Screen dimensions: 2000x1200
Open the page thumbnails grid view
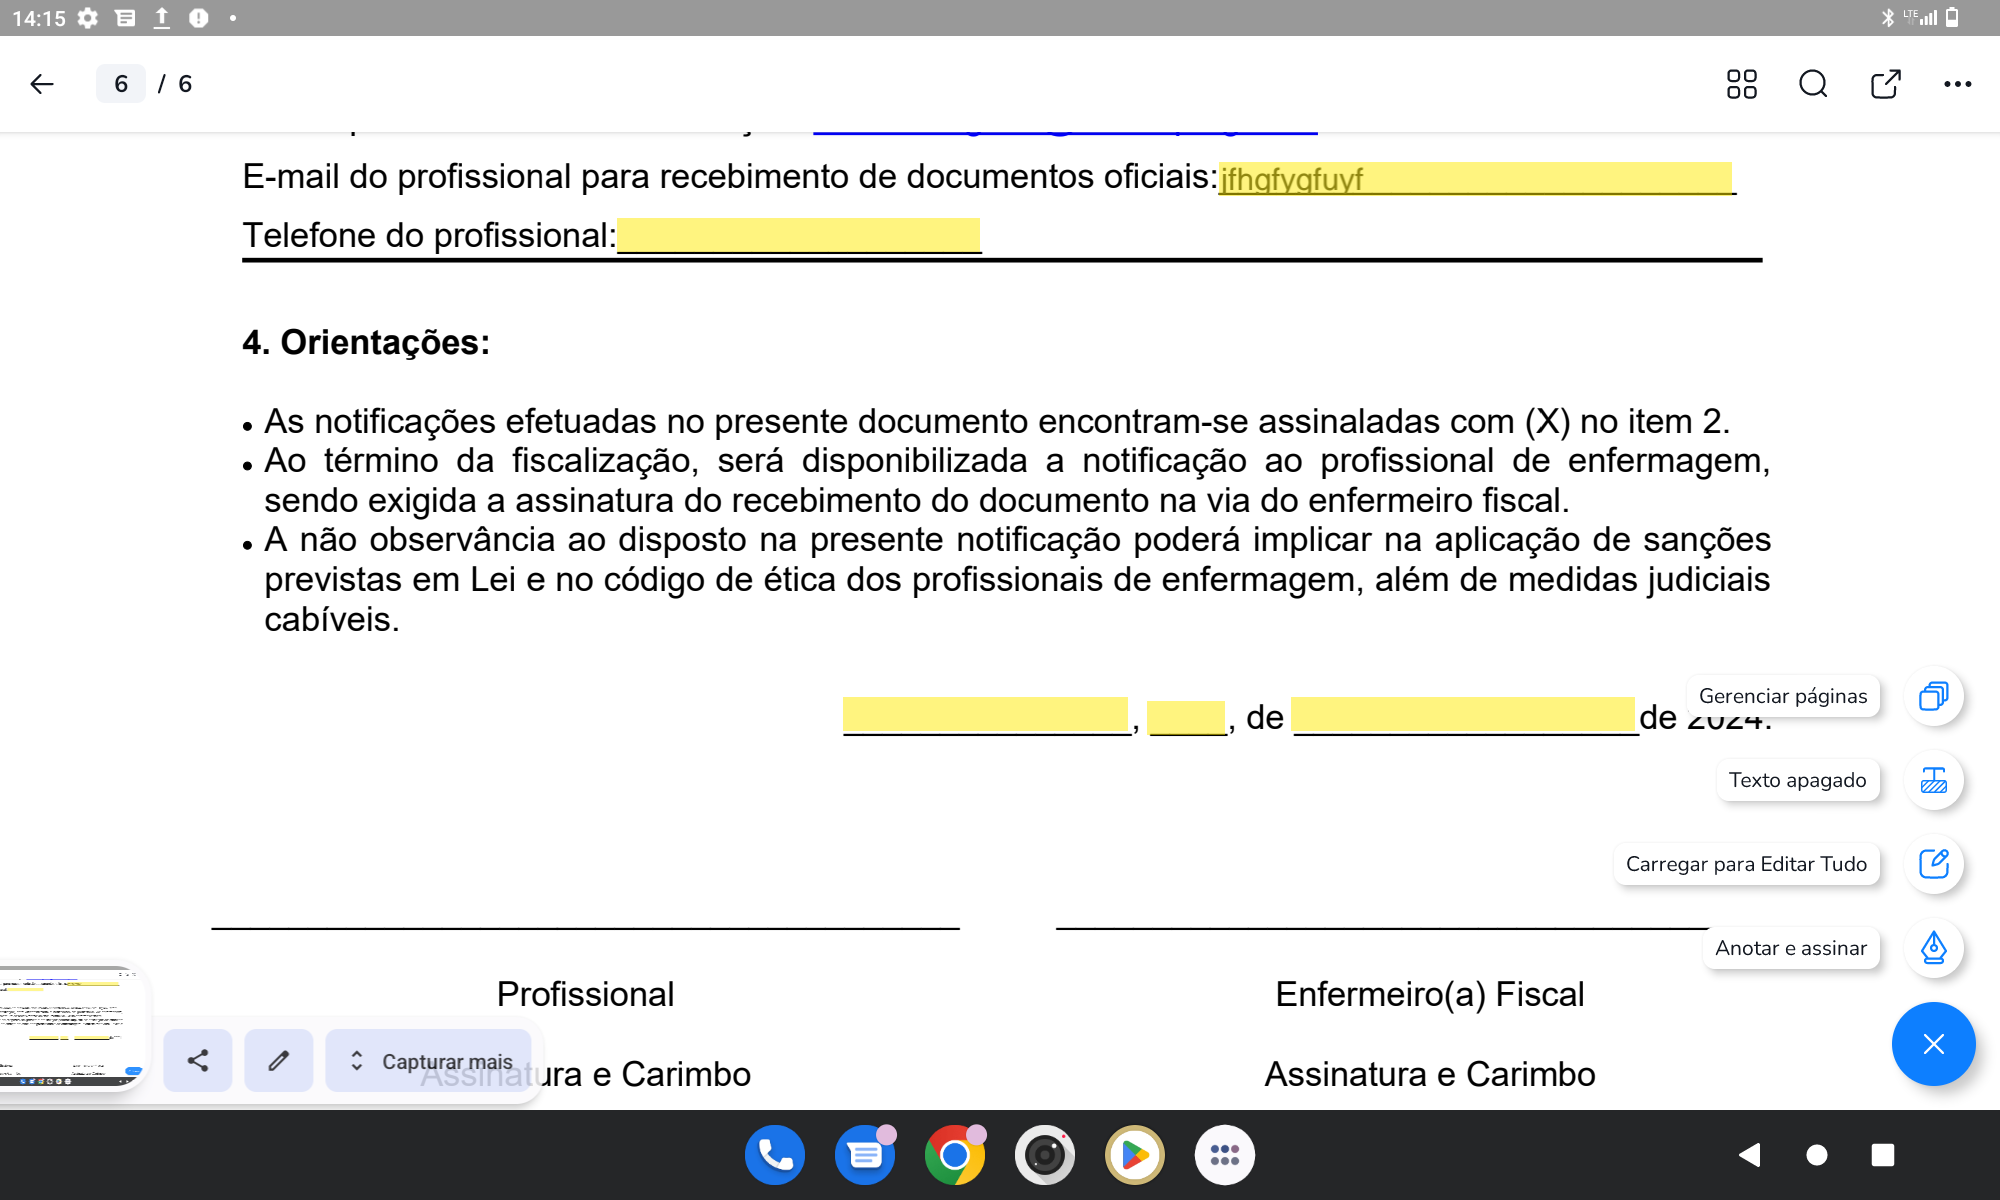click(x=1741, y=84)
